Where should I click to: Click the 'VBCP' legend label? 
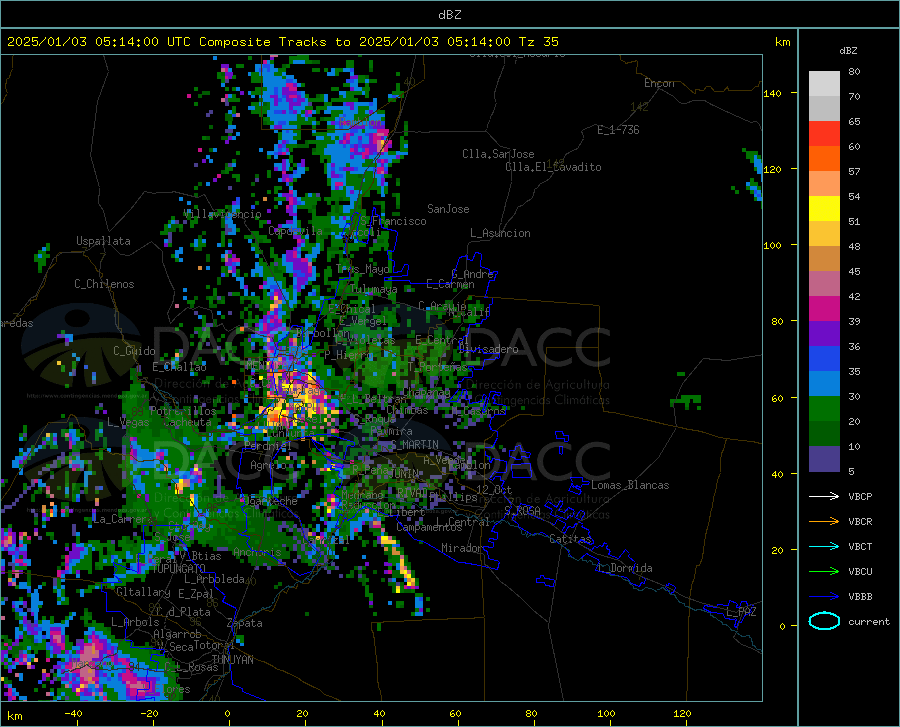(860, 496)
